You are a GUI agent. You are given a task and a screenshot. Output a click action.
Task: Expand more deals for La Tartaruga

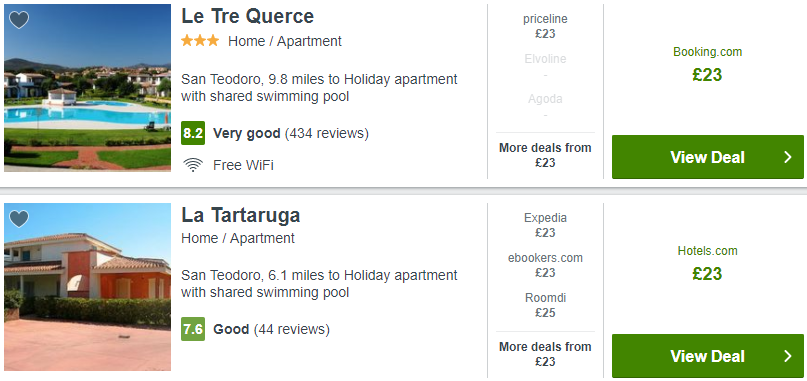click(545, 354)
